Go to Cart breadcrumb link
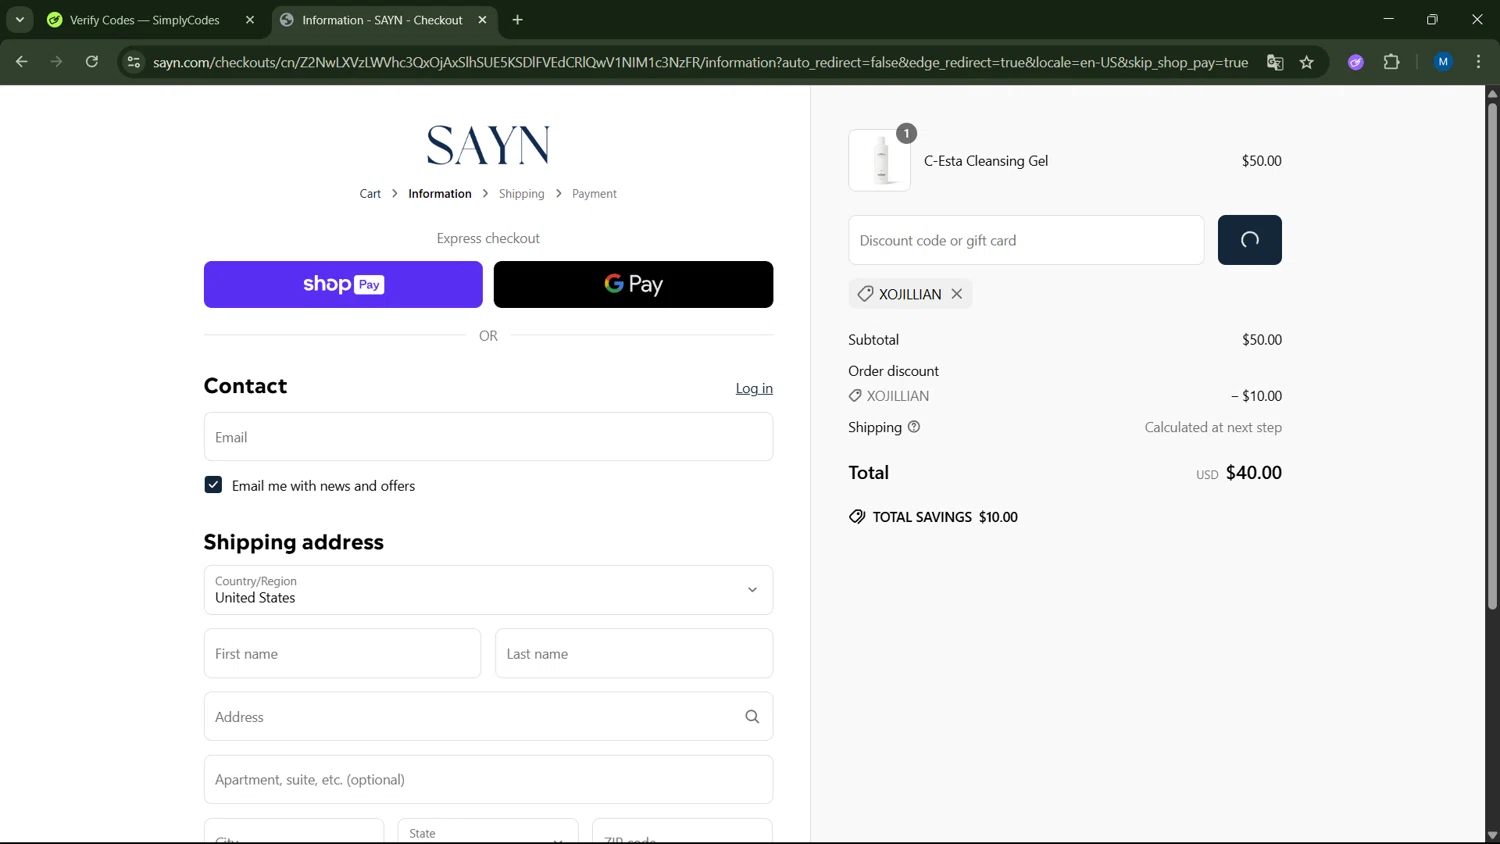This screenshot has height=844, width=1500. [x=370, y=194]
